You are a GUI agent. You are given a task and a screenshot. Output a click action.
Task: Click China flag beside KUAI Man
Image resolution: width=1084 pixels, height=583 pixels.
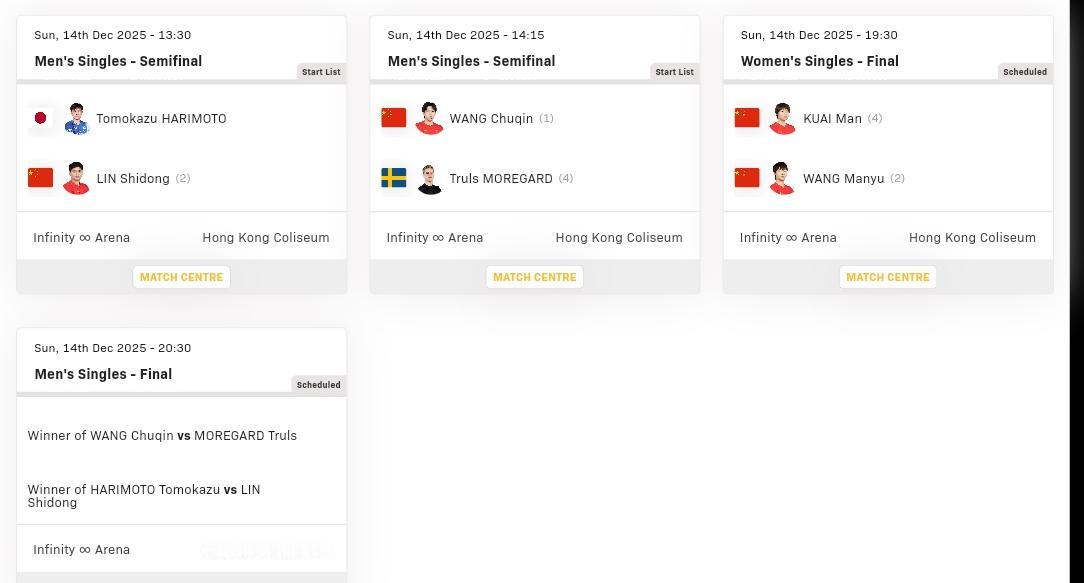tap(747, 118)
